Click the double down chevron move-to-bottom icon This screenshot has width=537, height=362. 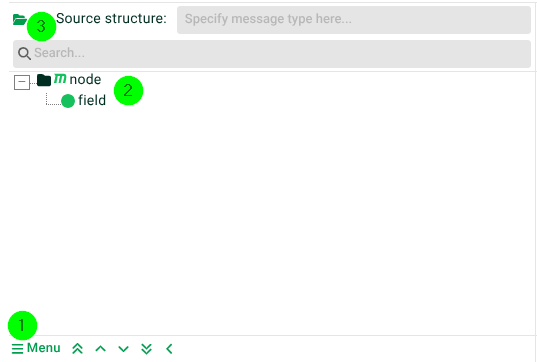pyautogui.click(x=147, y=349)
